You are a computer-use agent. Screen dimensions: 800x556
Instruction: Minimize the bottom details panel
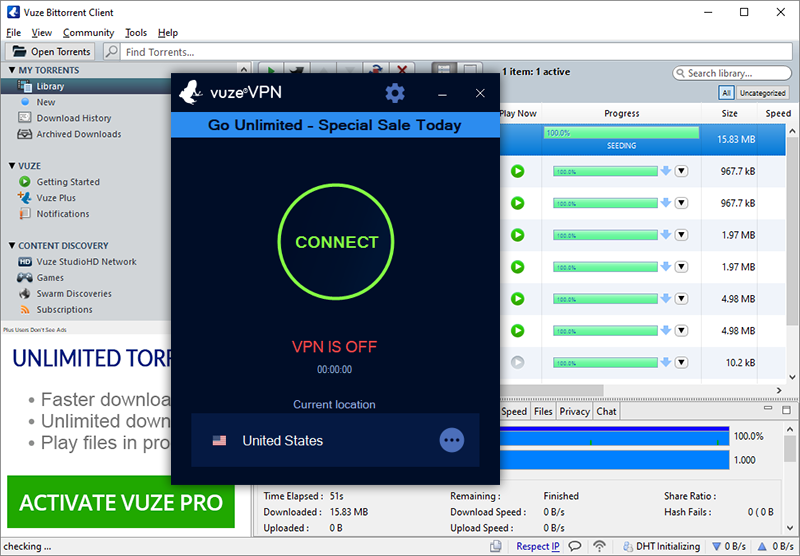coord(768,409)
